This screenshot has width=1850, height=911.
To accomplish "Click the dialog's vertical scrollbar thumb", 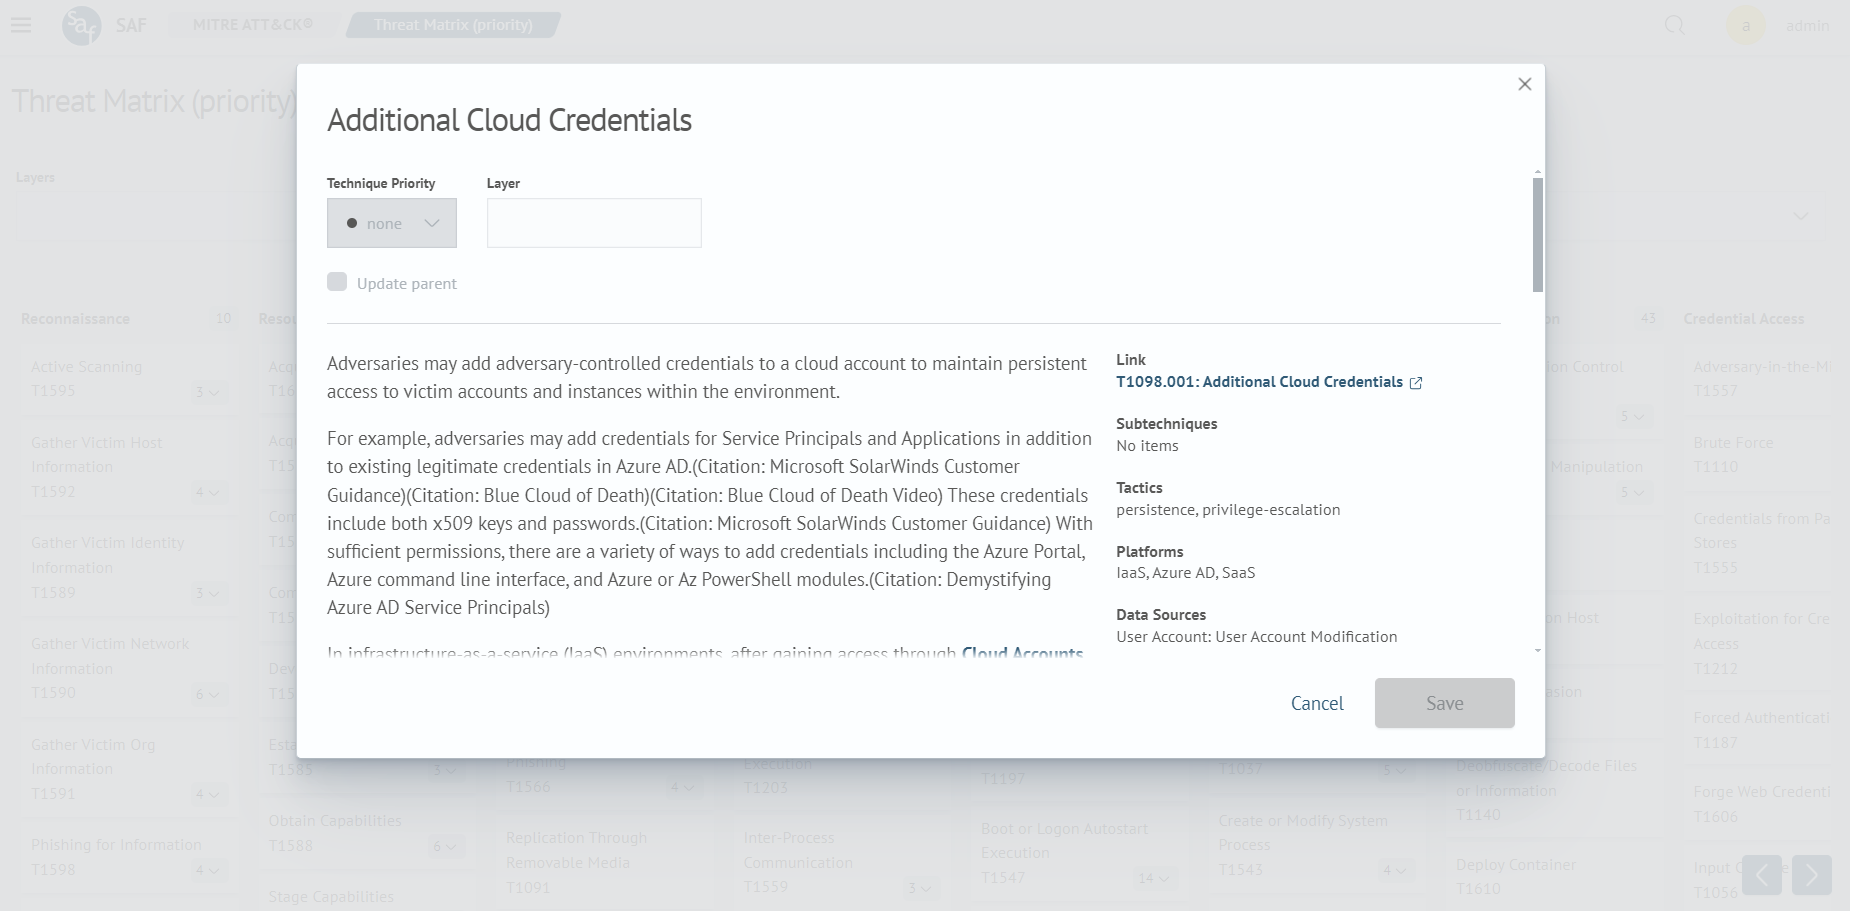I will 1538,235.
